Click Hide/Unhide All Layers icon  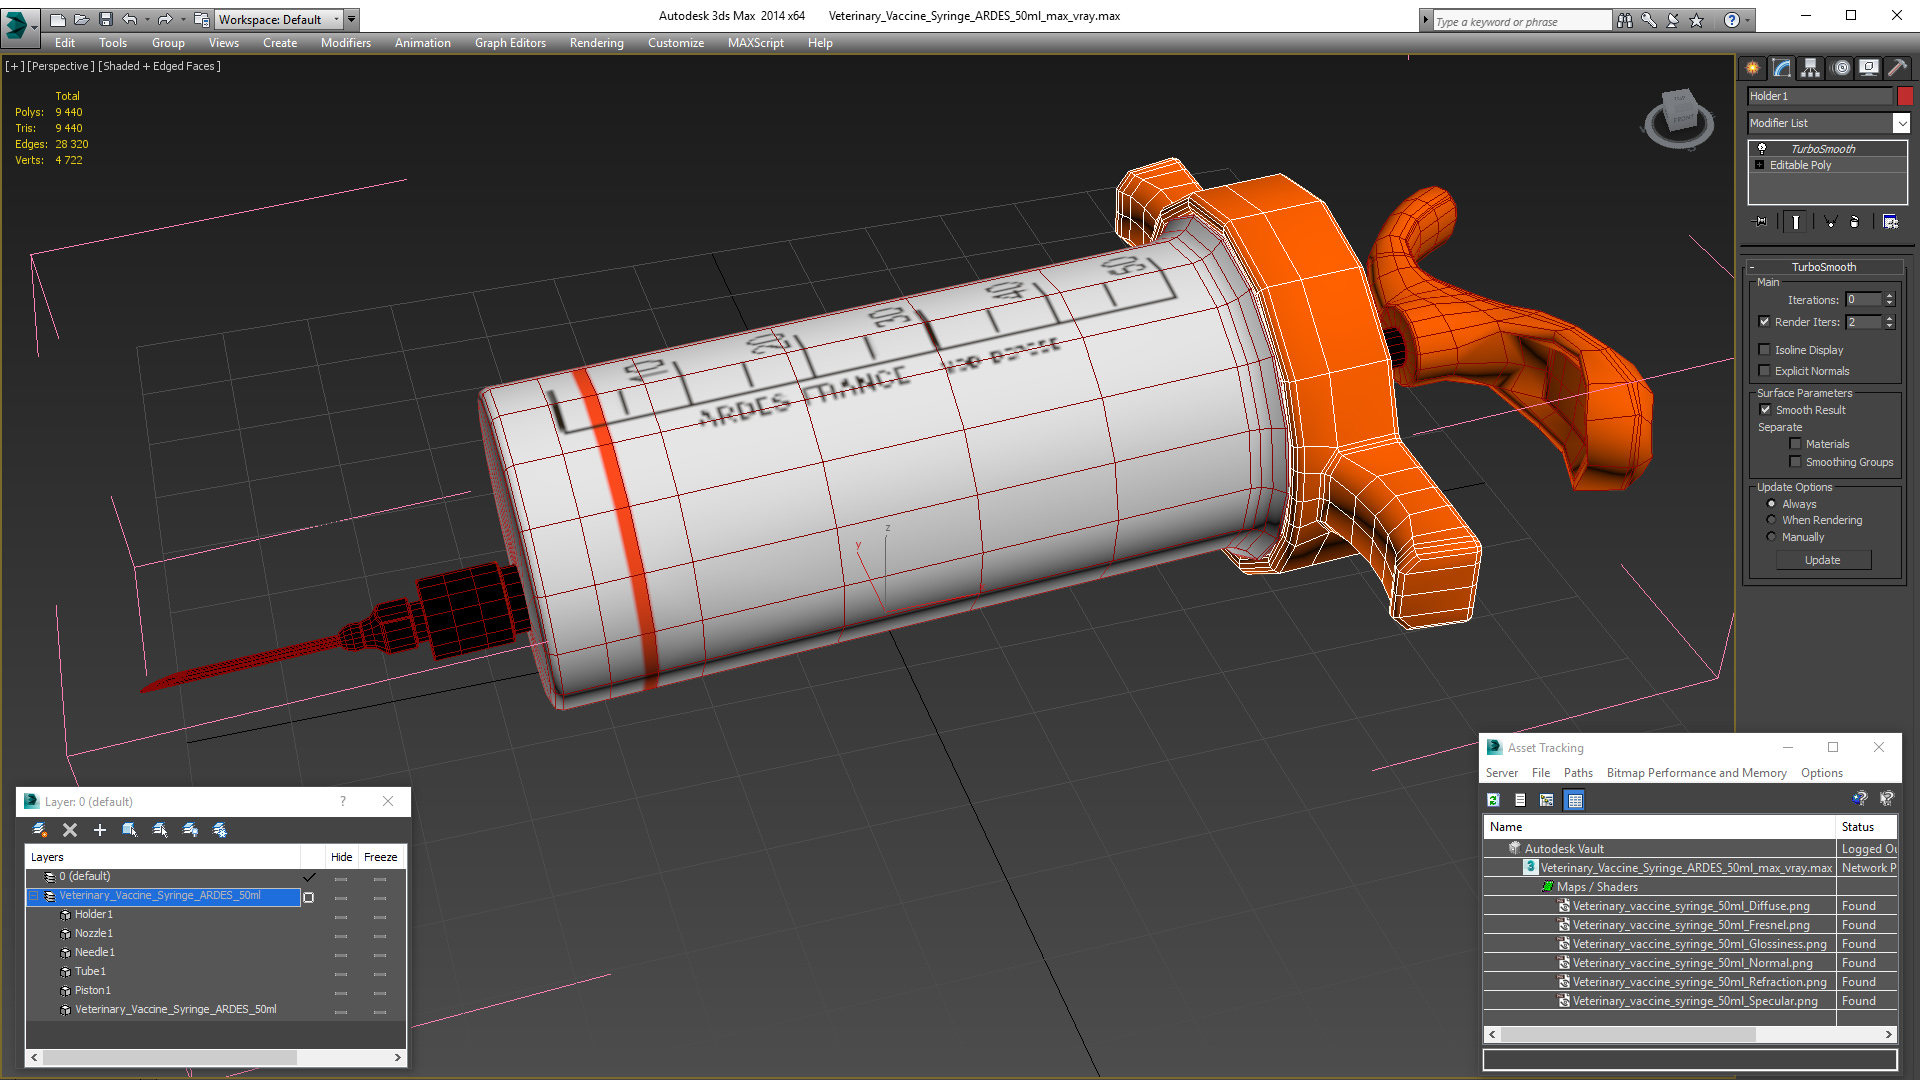(190, 830)
